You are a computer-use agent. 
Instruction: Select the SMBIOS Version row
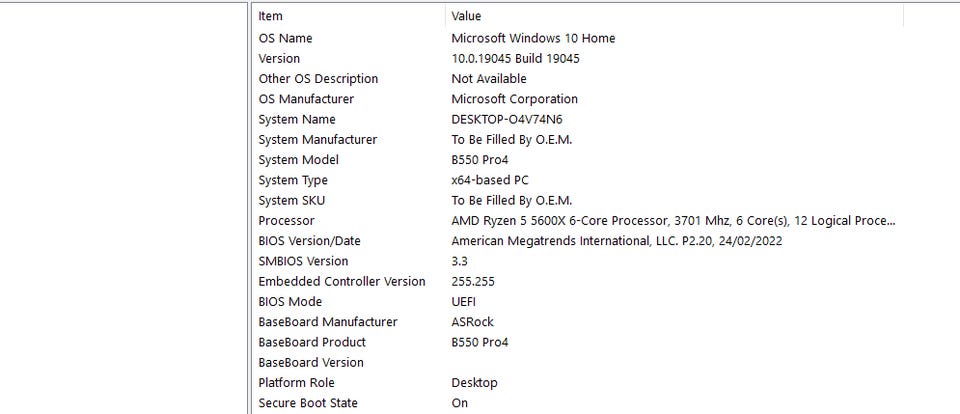click(303, 261)
